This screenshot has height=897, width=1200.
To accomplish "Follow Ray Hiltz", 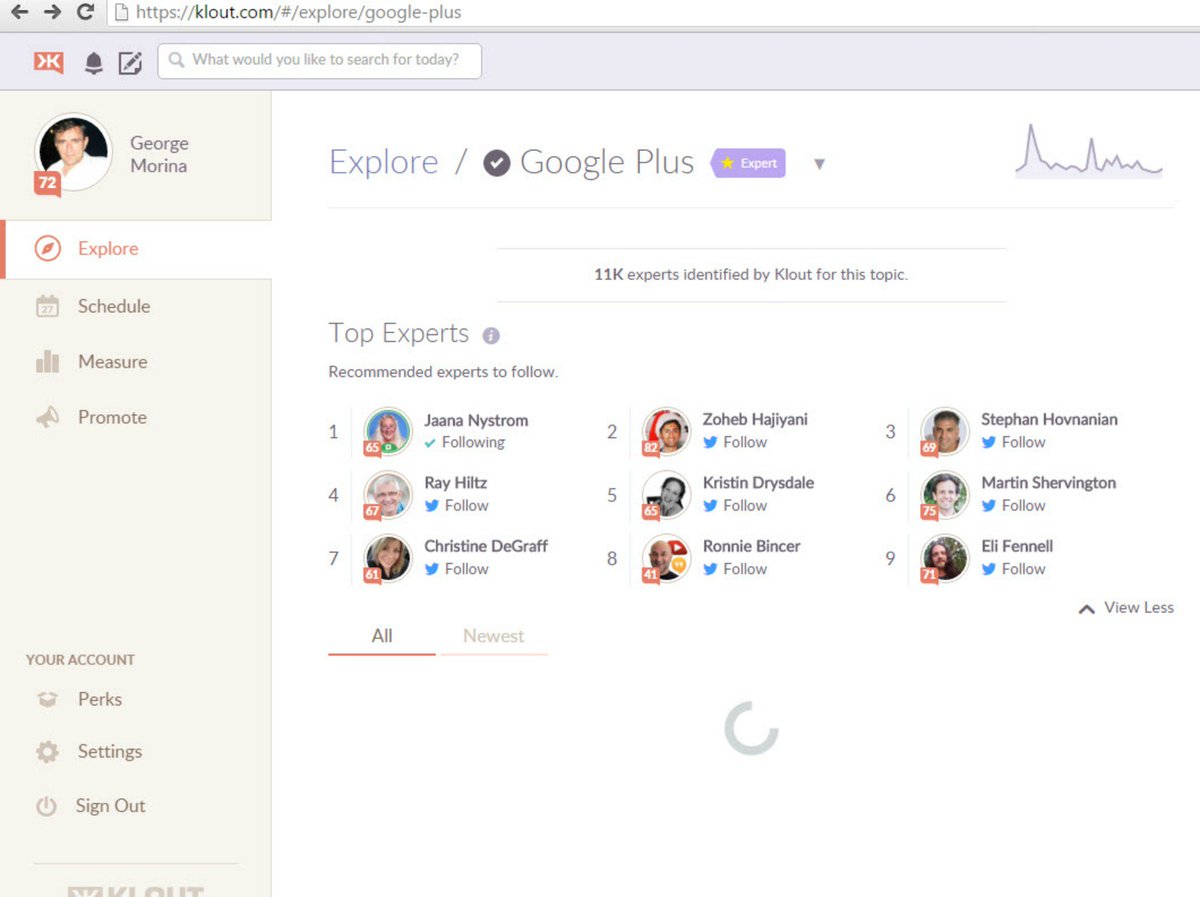I will click(456, 505).
